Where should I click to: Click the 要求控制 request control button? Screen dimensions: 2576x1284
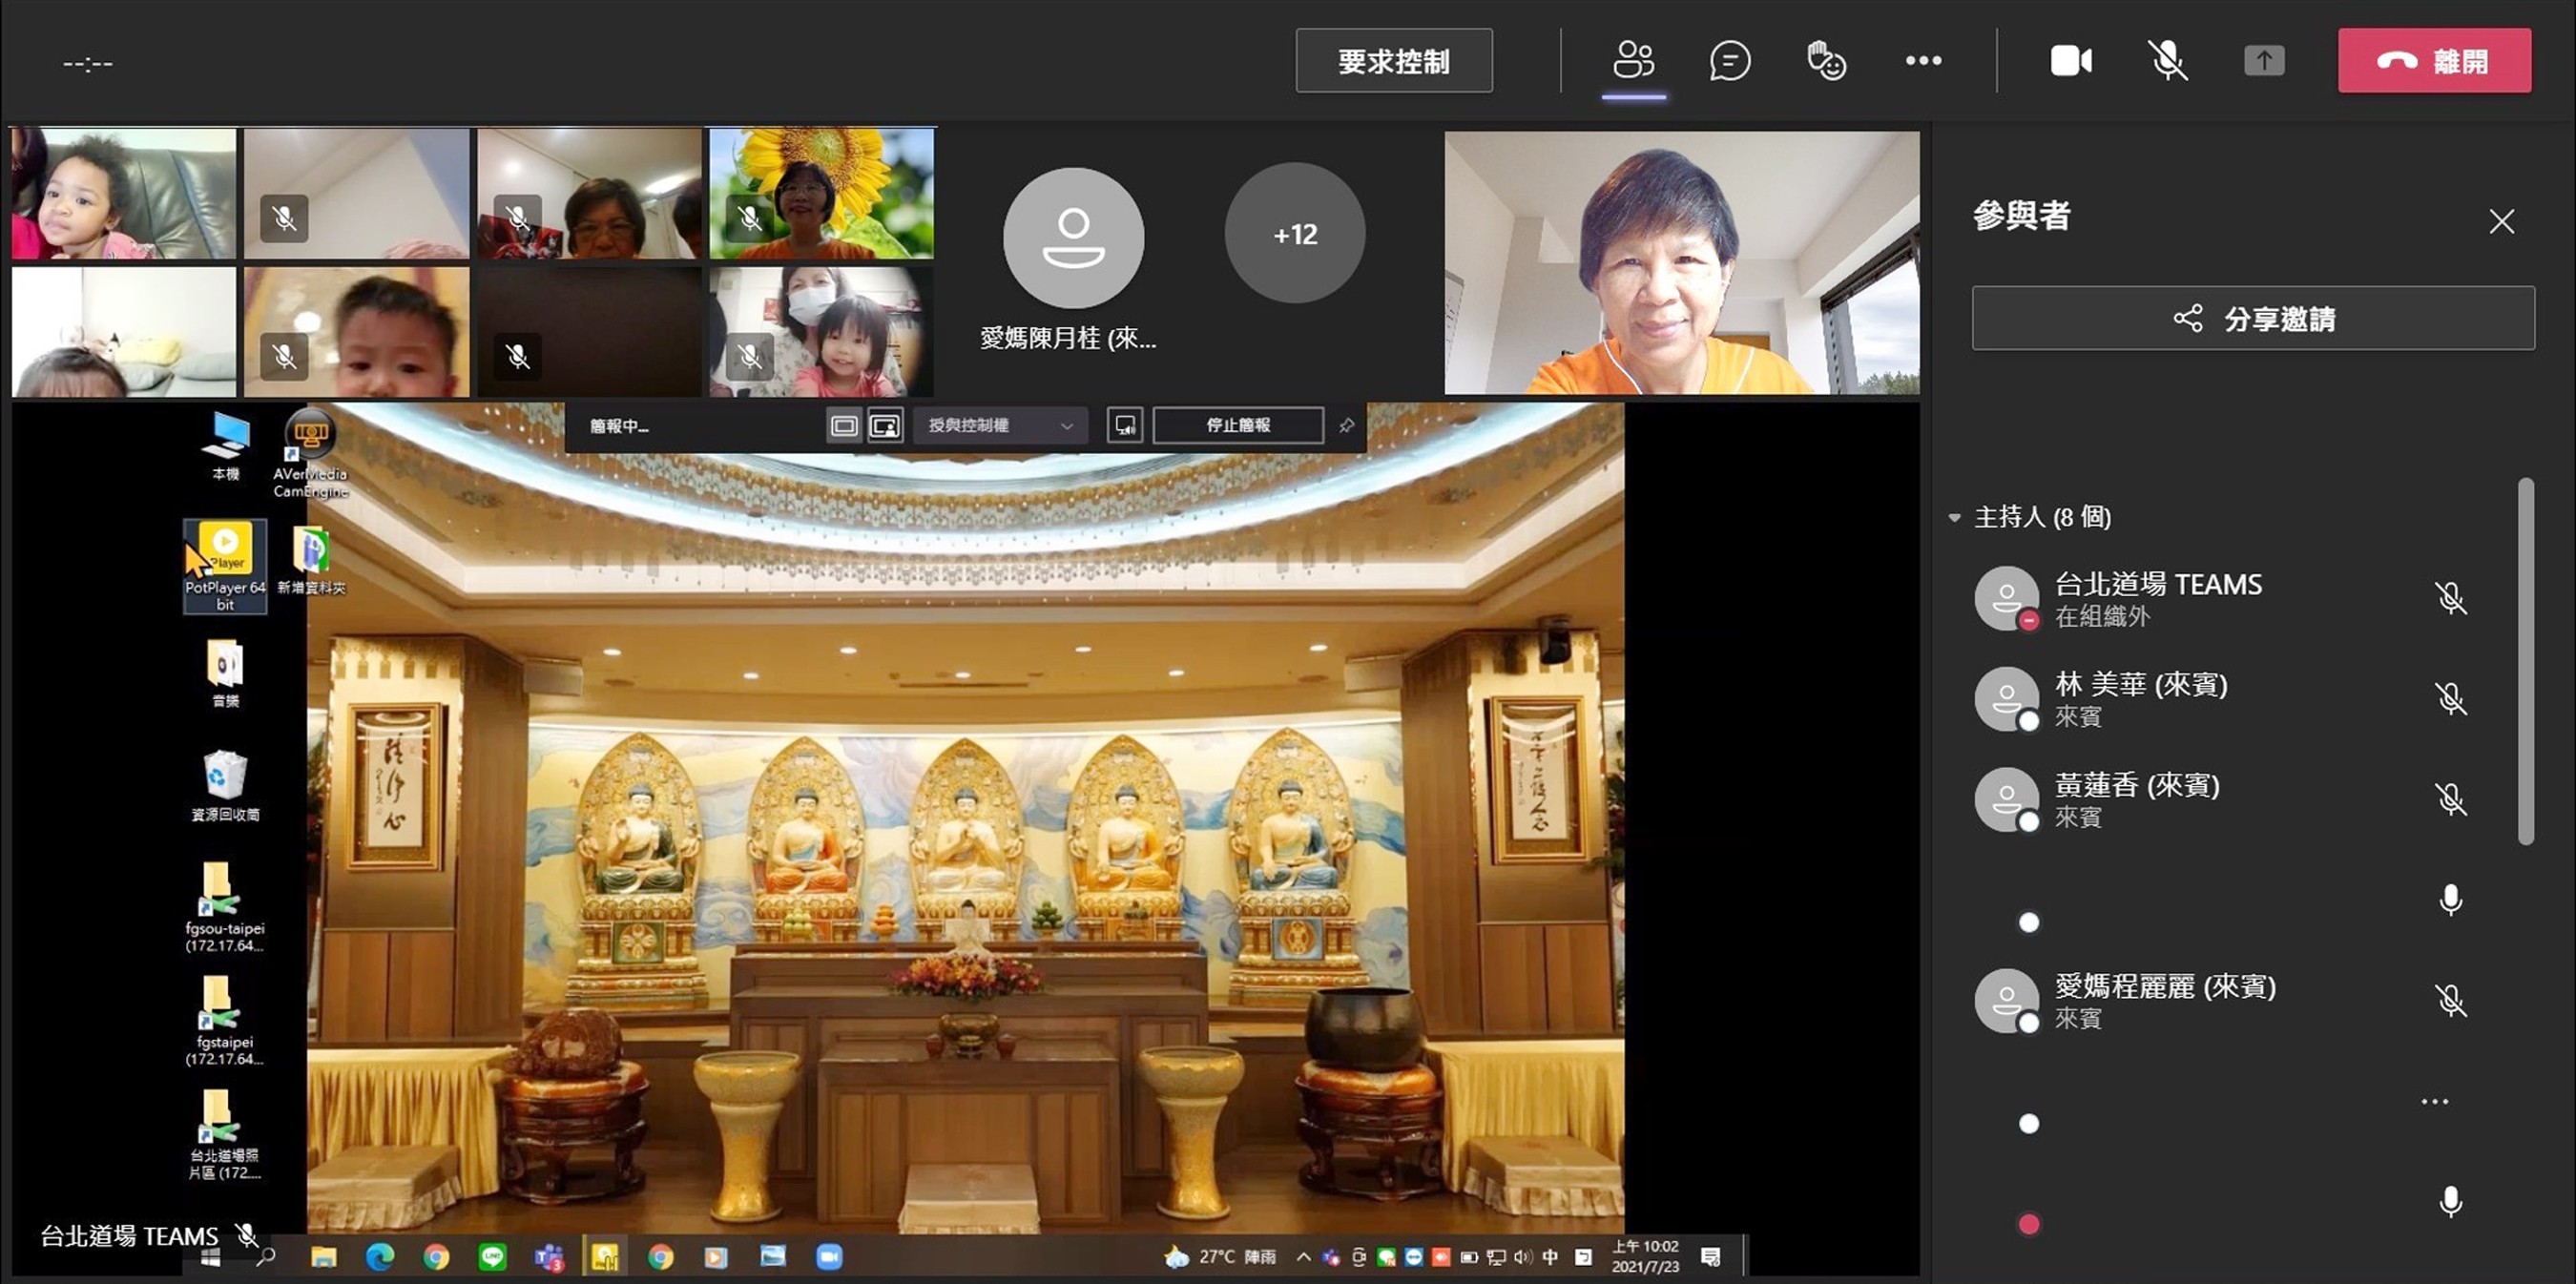tap(1394, 61)
